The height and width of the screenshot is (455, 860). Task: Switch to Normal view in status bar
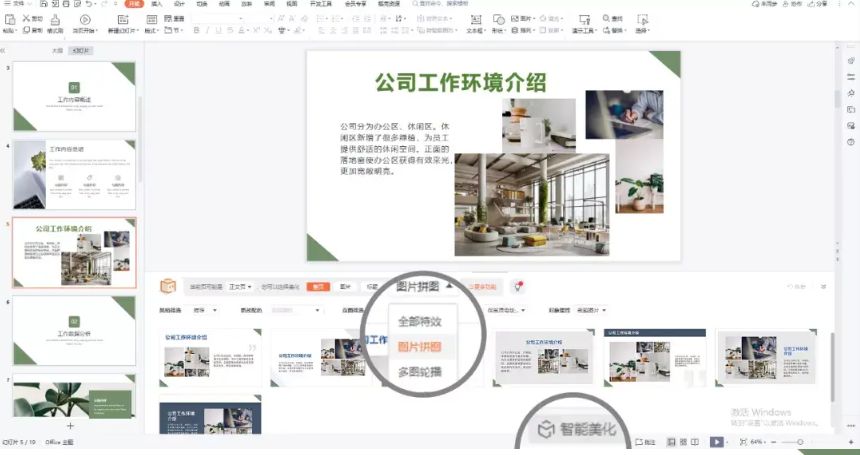click(671, 442)
